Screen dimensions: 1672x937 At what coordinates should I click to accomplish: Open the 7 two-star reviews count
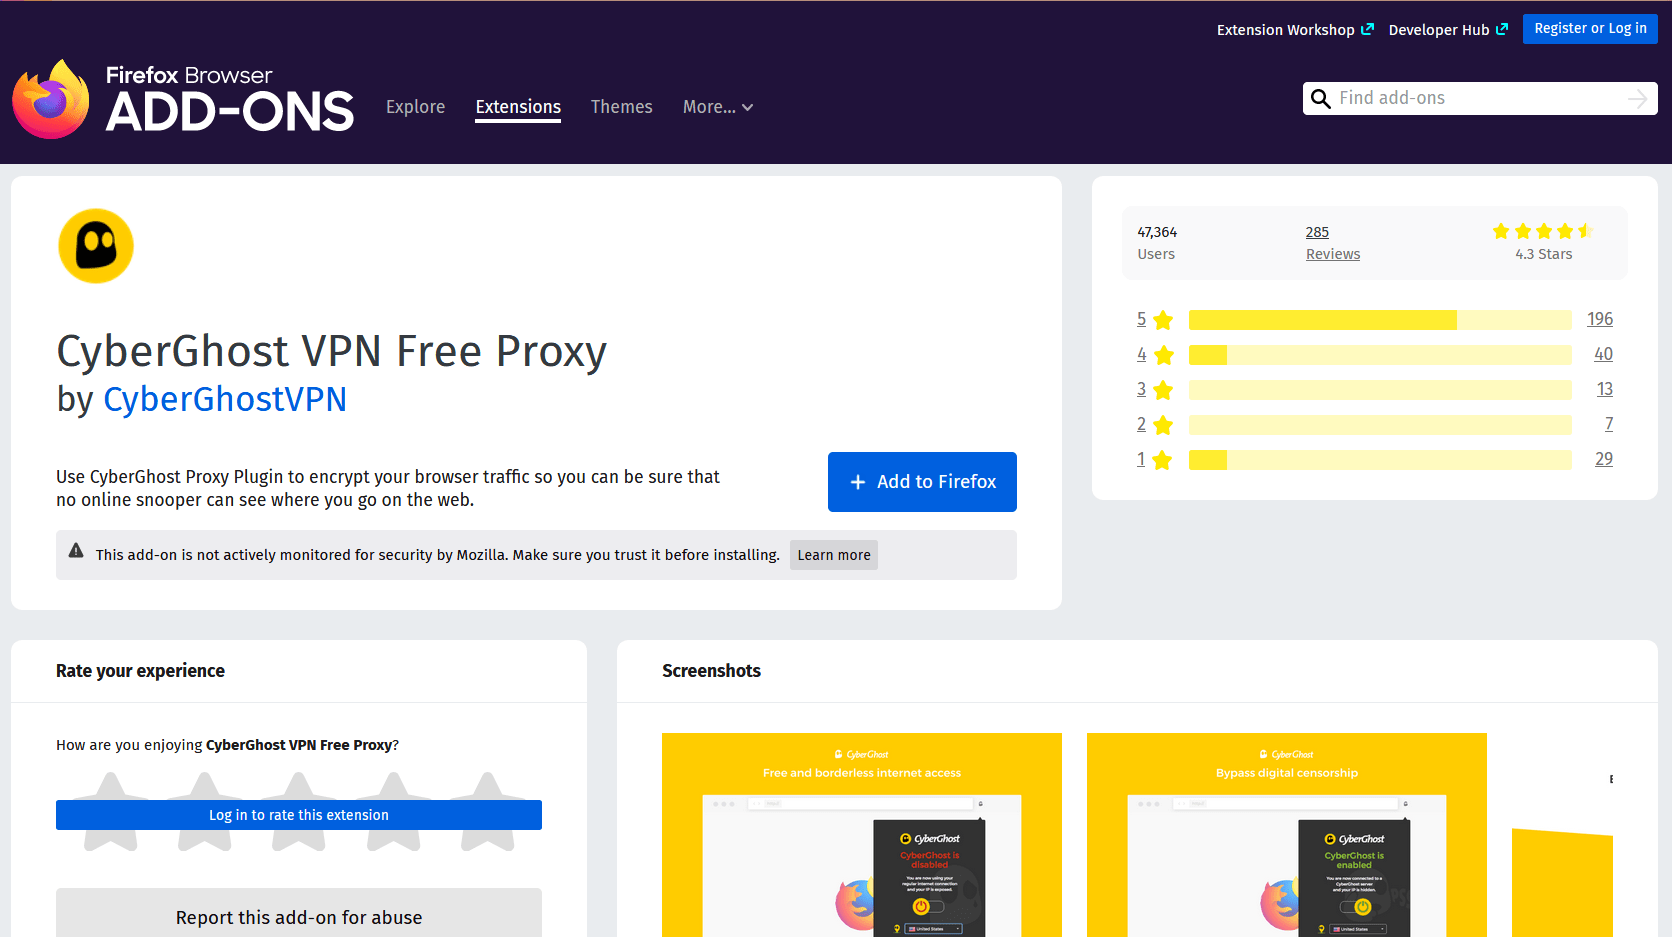(x=1609, y=424)
